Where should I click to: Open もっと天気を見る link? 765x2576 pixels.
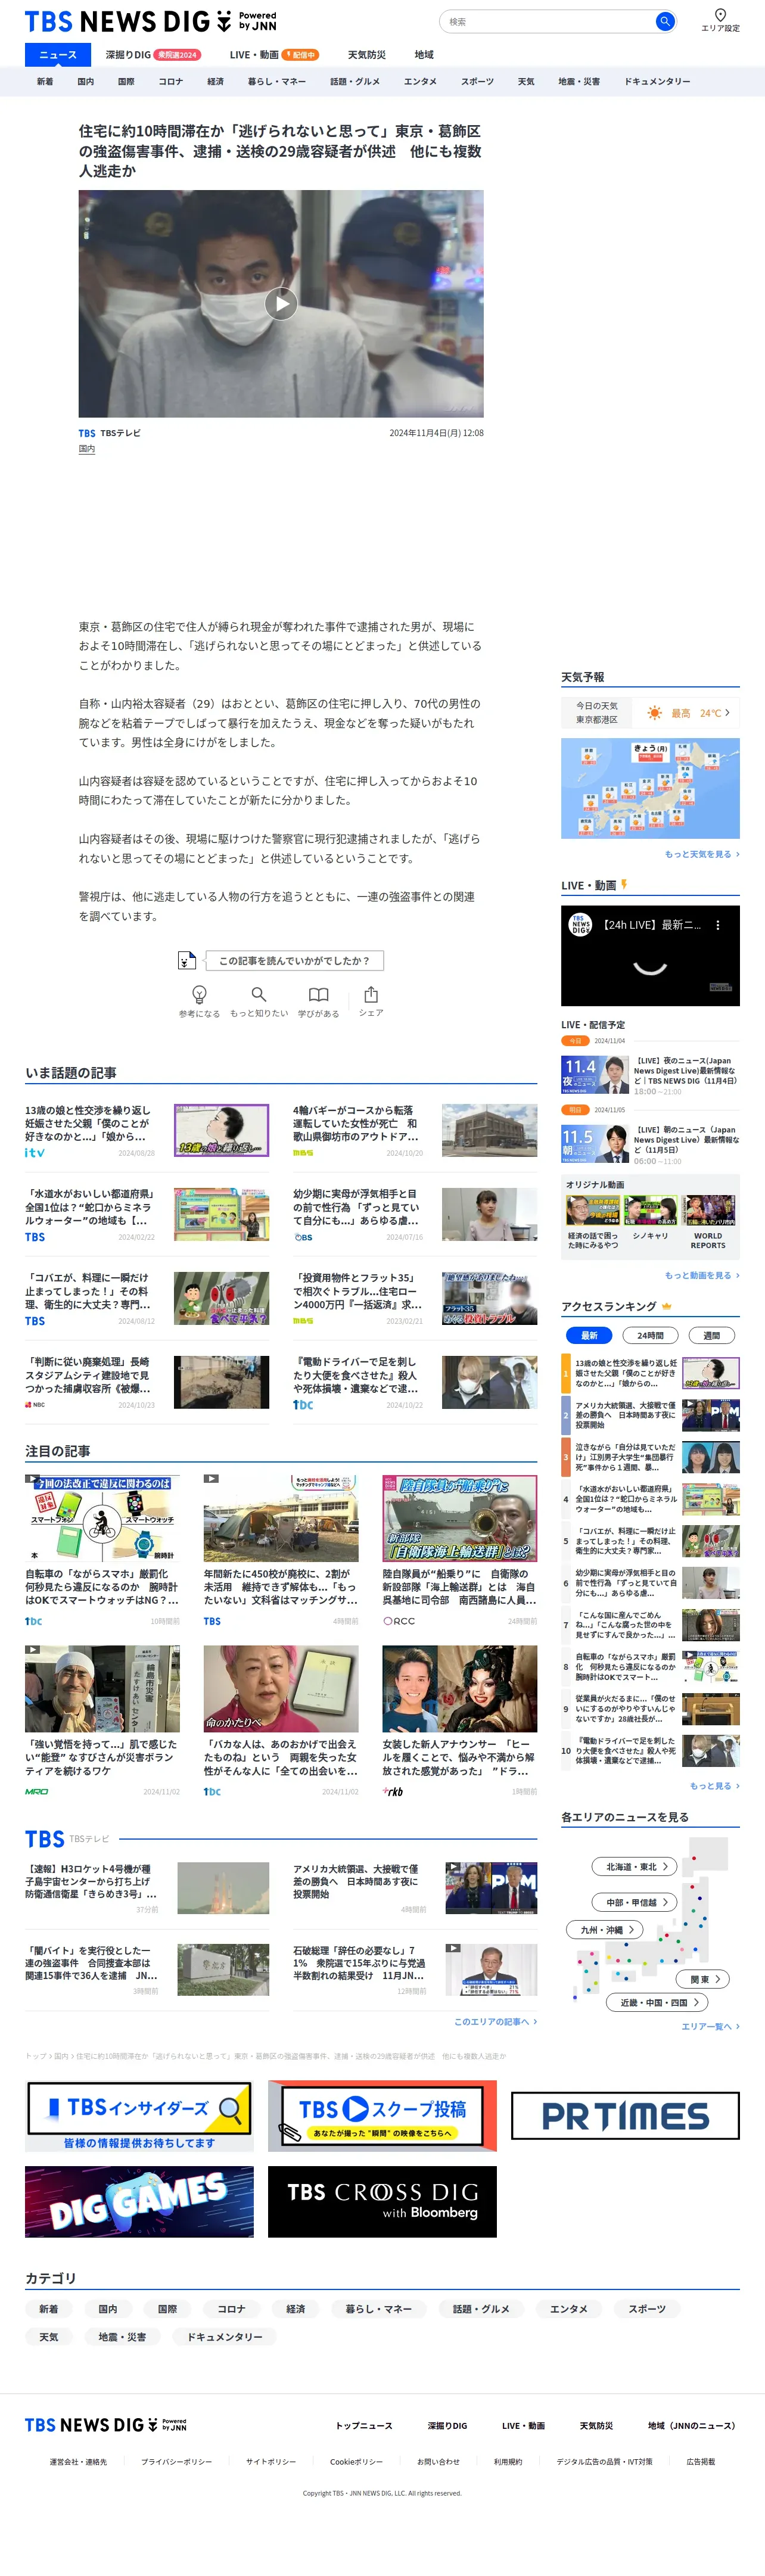pyautogui.click(x=702, y=854)
